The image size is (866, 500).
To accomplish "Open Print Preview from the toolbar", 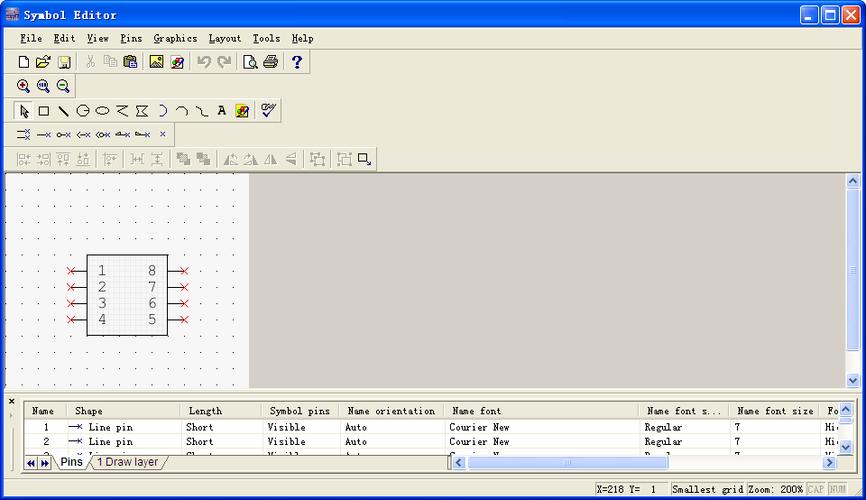I will pos(250,62).
